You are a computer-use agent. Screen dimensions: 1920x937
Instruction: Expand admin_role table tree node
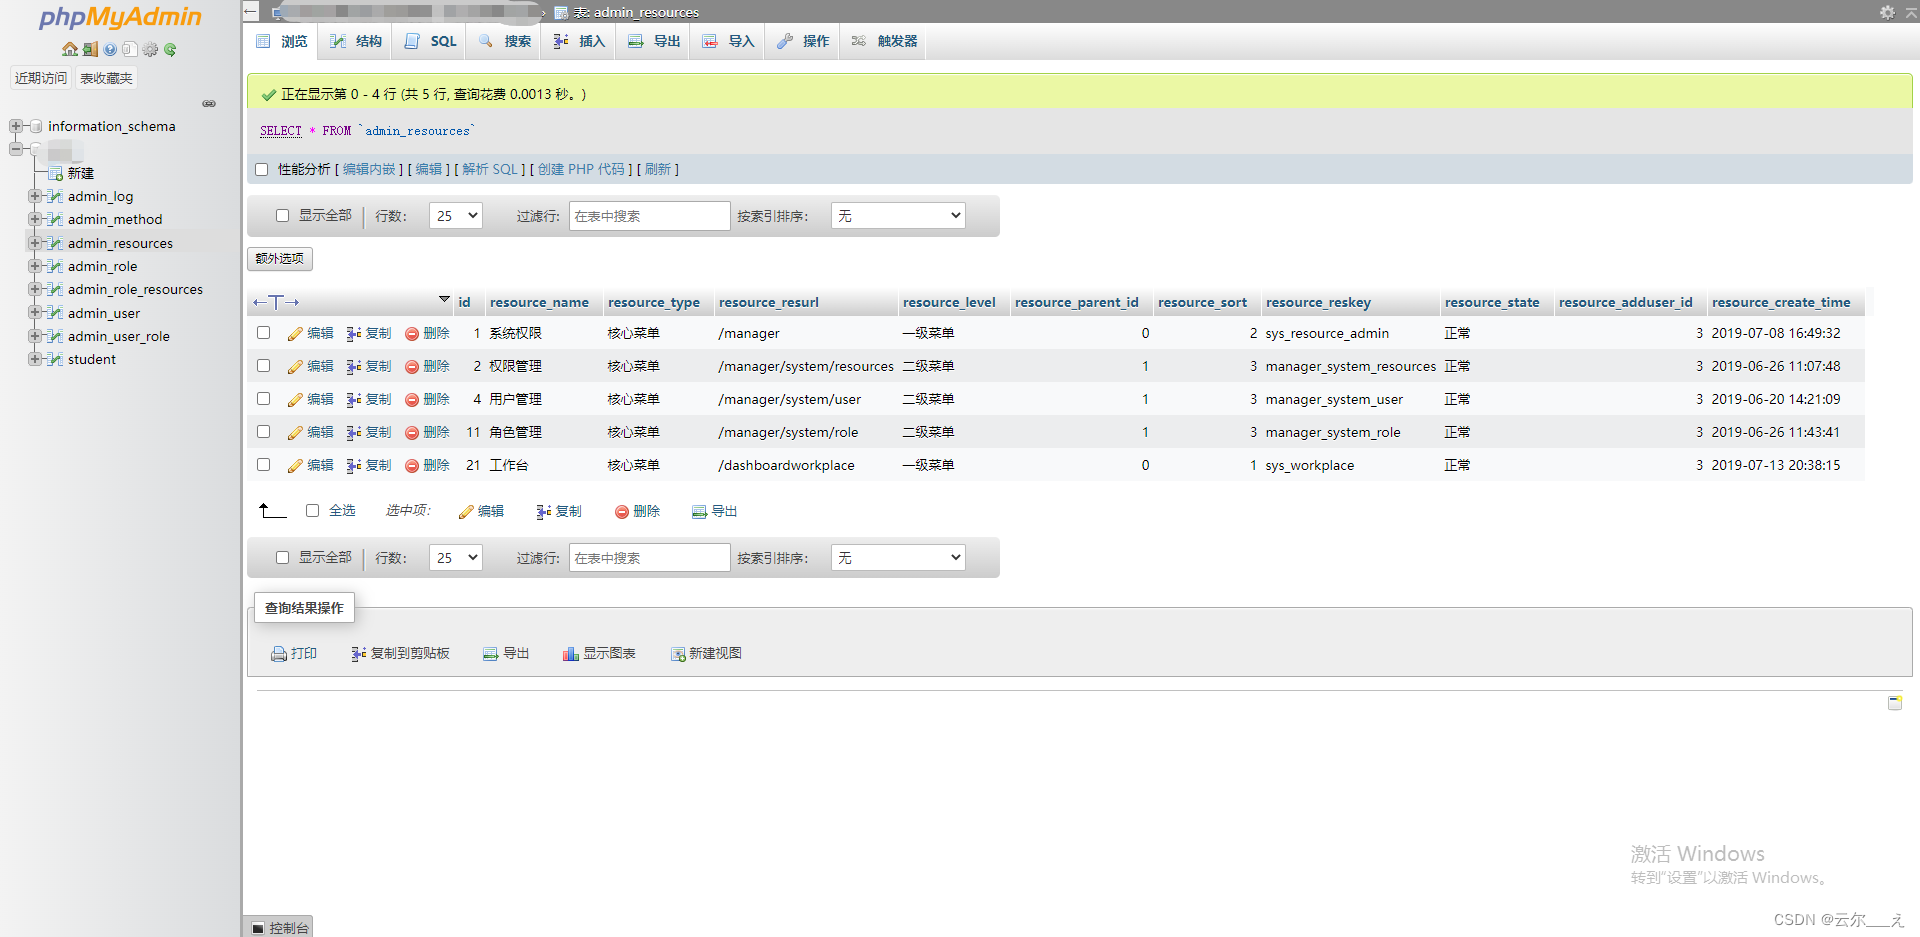point(35,266)
